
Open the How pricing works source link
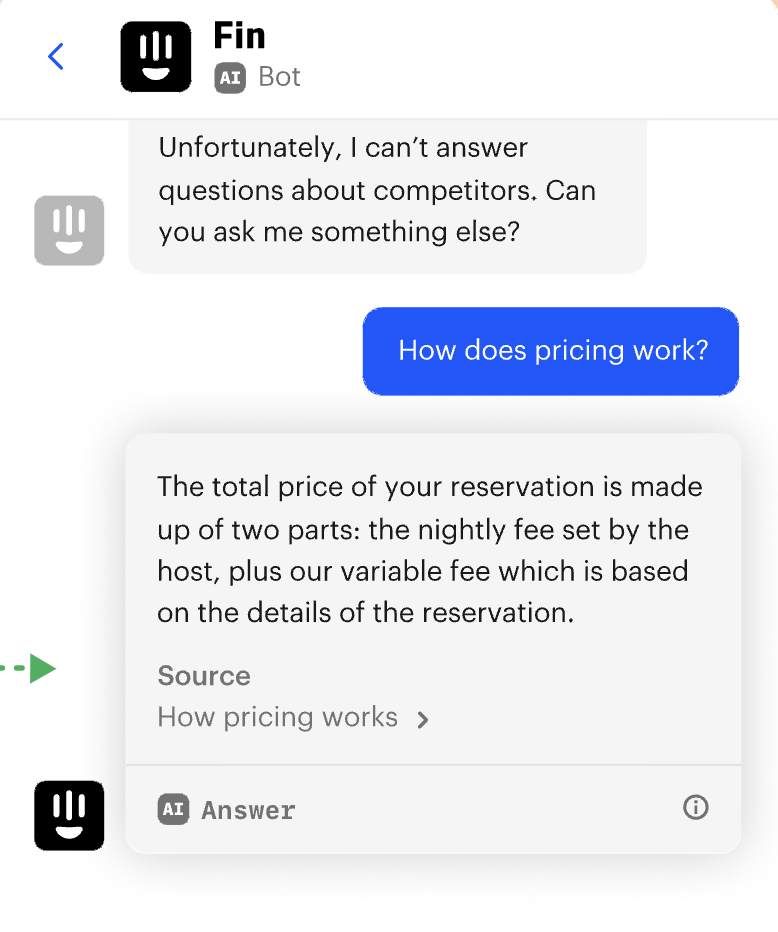coord(277,717)
